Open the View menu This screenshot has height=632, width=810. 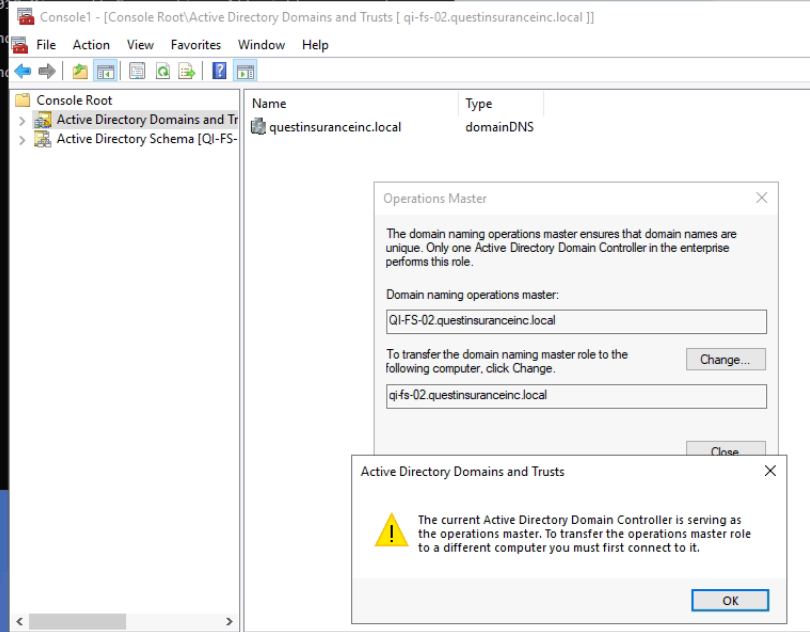[x=140, y=45]
